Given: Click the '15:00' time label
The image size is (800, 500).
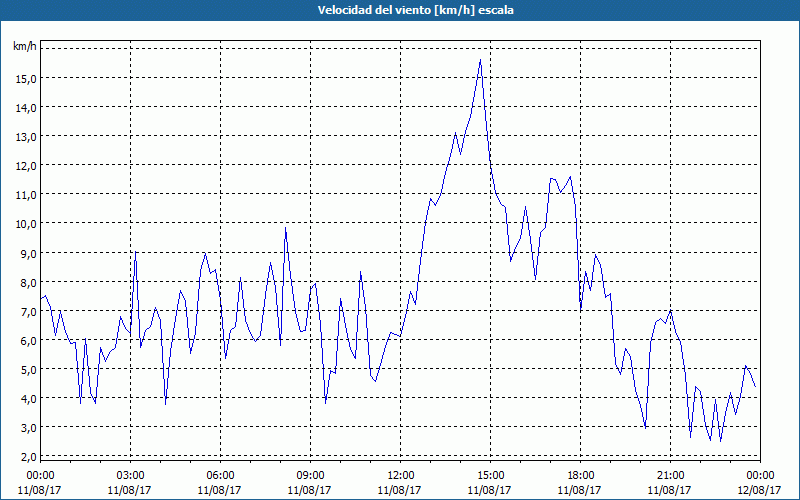Looking at the screenshot, I should point(490,476).
